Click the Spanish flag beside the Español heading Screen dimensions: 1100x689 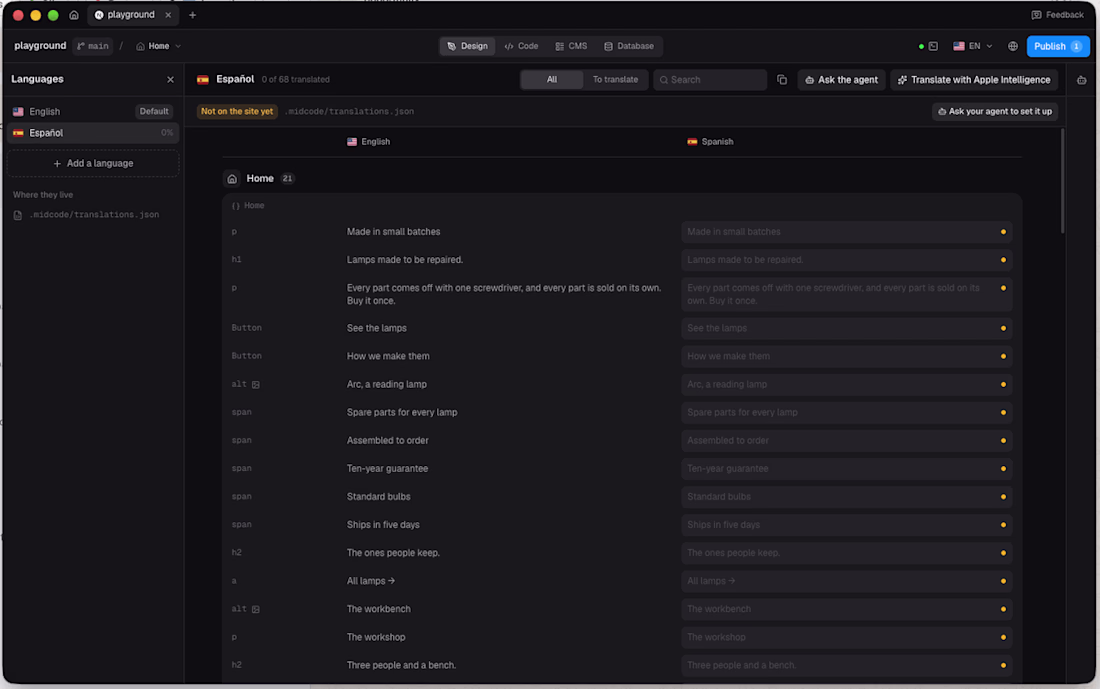[x=203, y=80]
